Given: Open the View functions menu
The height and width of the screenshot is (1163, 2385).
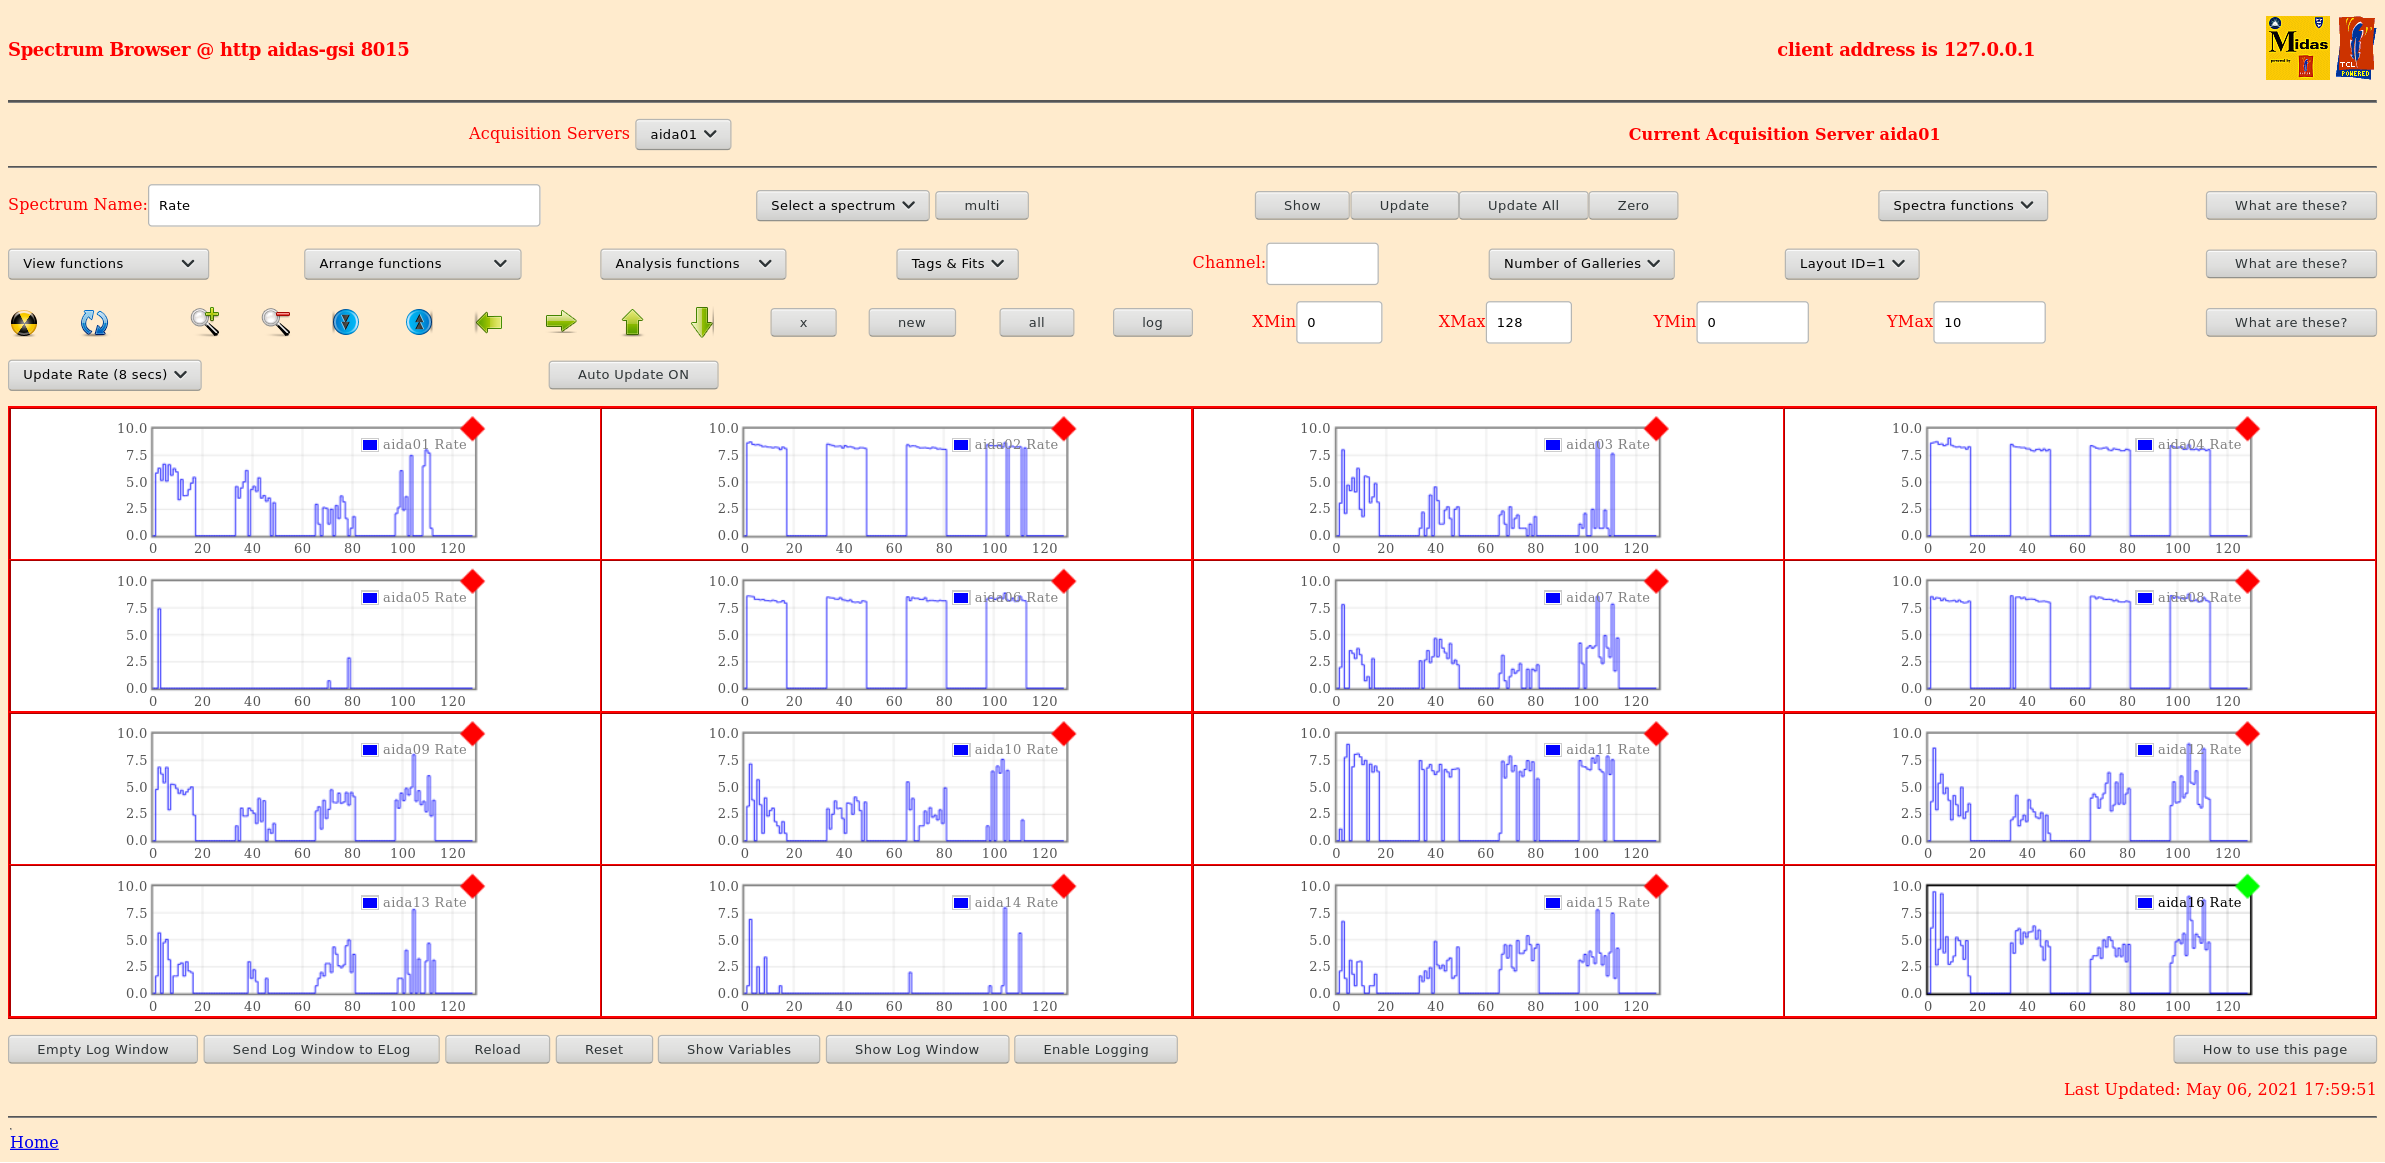Looking at the screenshot, I should point(108,264).
